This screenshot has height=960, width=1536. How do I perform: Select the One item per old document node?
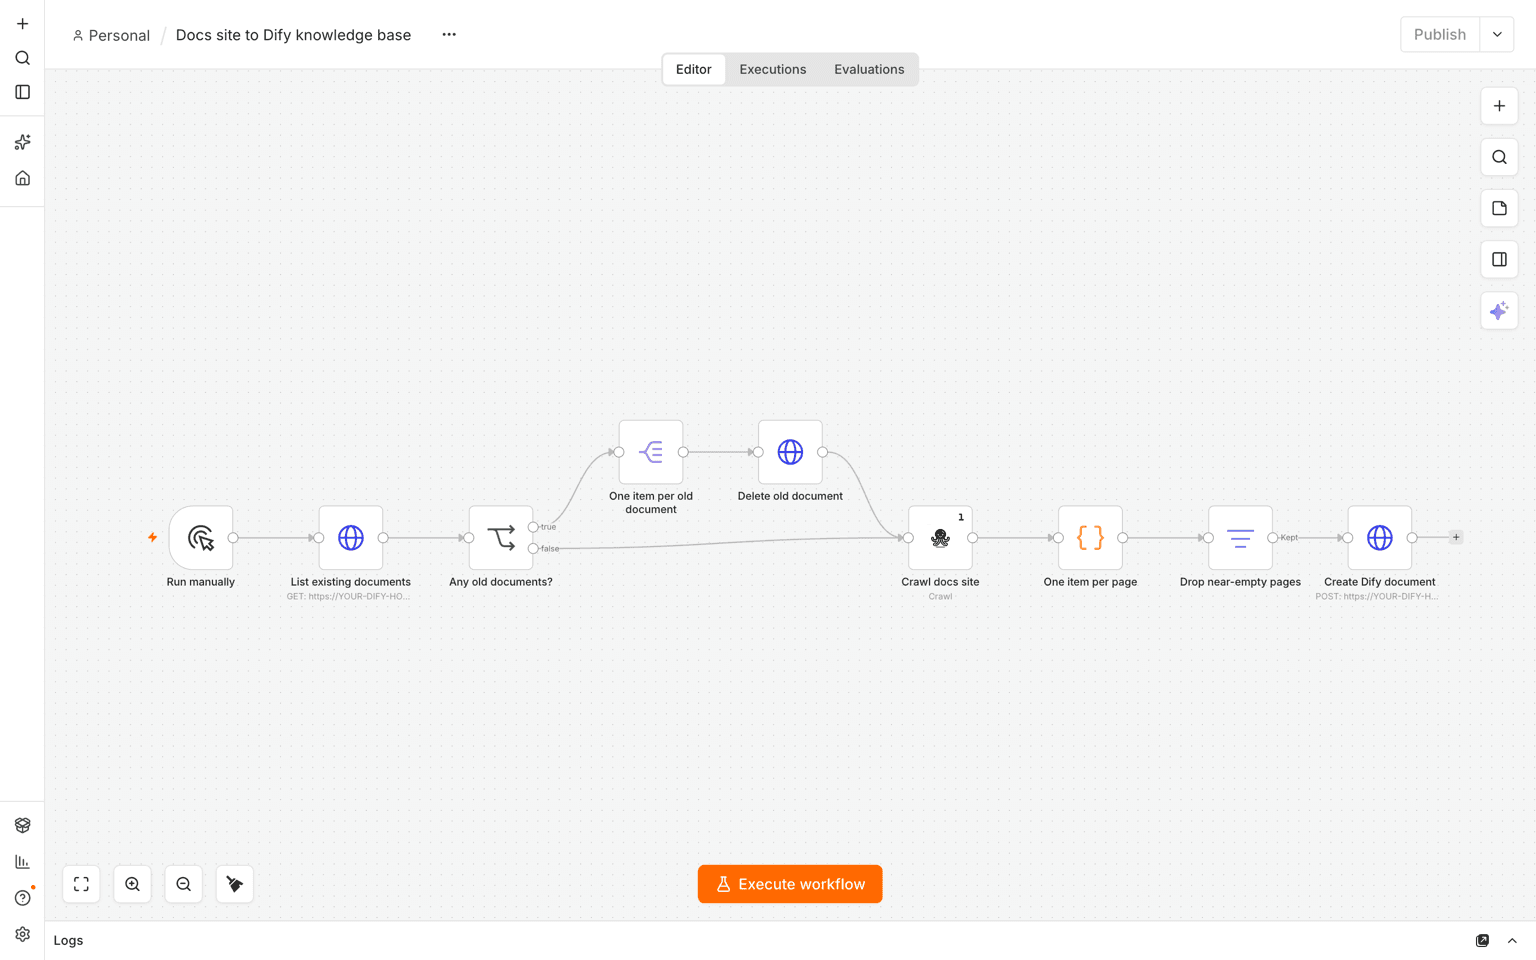tap(651, 452)
